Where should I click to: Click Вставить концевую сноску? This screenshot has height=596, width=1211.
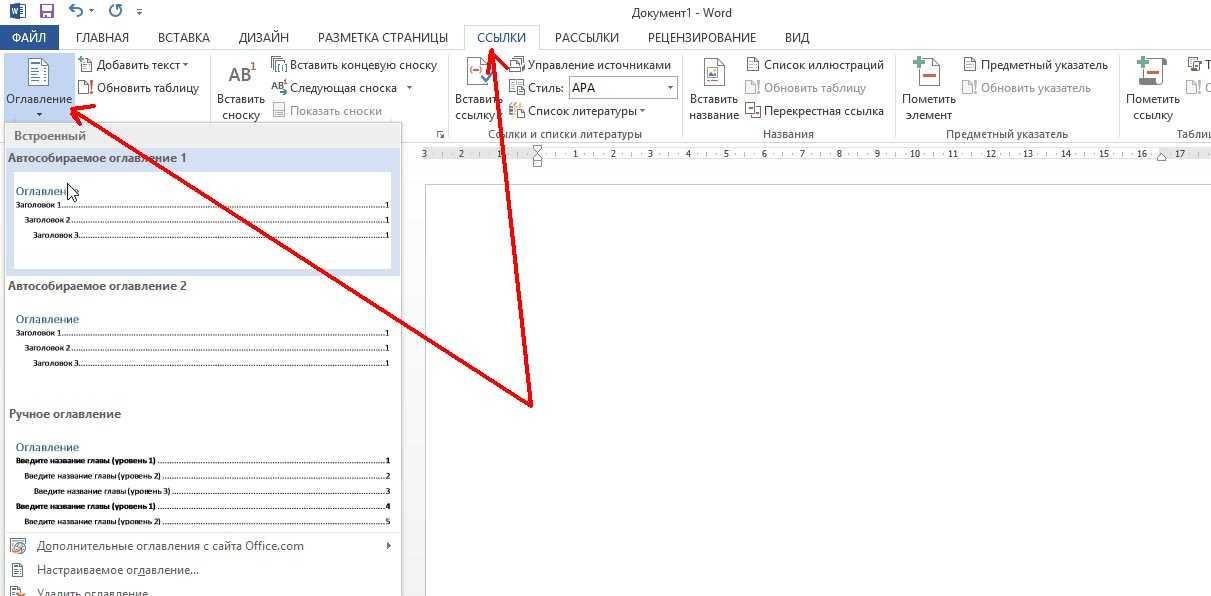(354, 65)
